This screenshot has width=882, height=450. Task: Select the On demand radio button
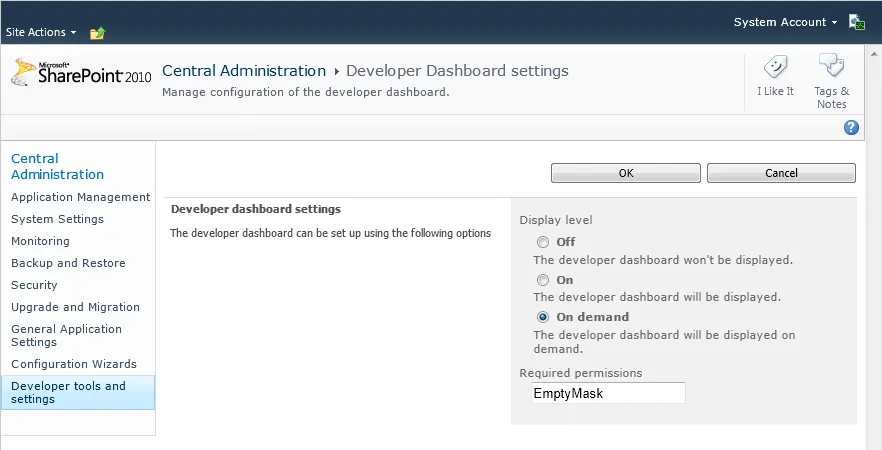543,317
